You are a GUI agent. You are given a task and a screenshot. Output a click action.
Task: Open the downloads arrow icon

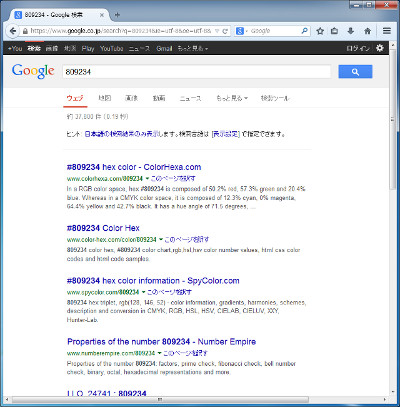(350, 31)
